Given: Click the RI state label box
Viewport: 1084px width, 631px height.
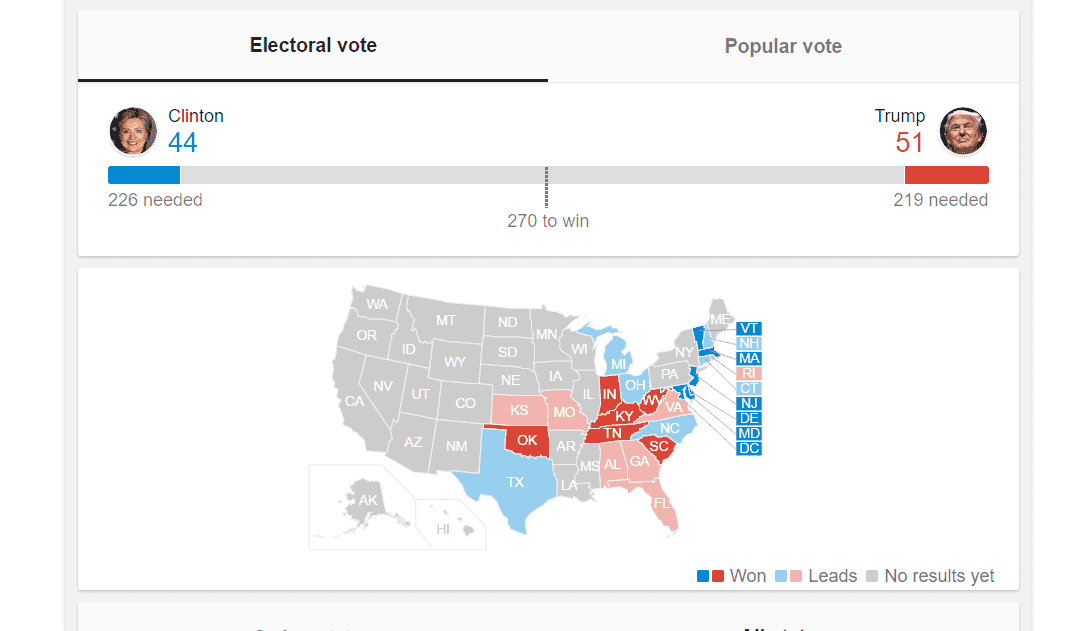Looking at the screenshot, I should tap(749, 373).
